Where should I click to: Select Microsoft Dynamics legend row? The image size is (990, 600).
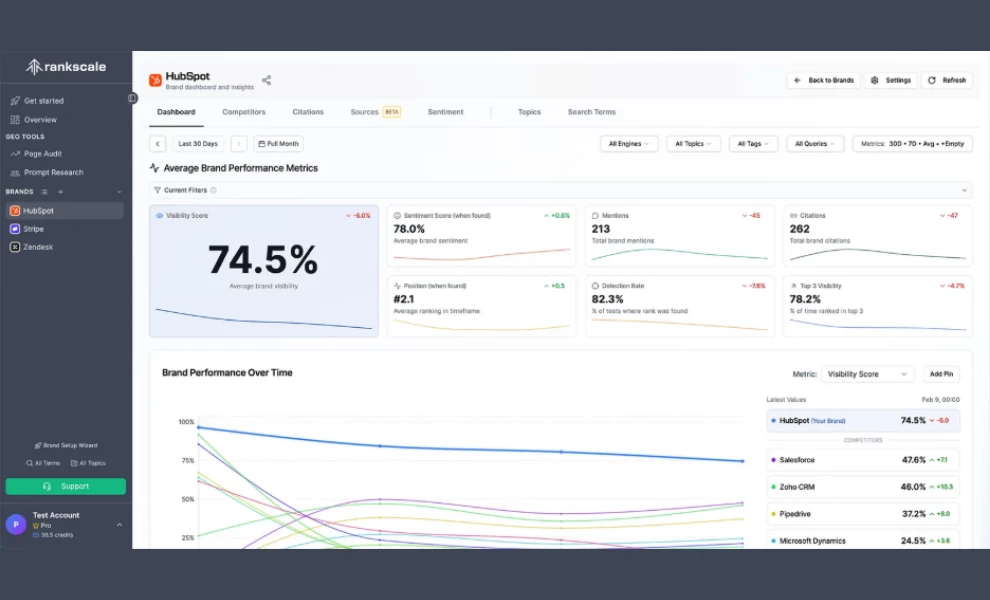point(863,541)
